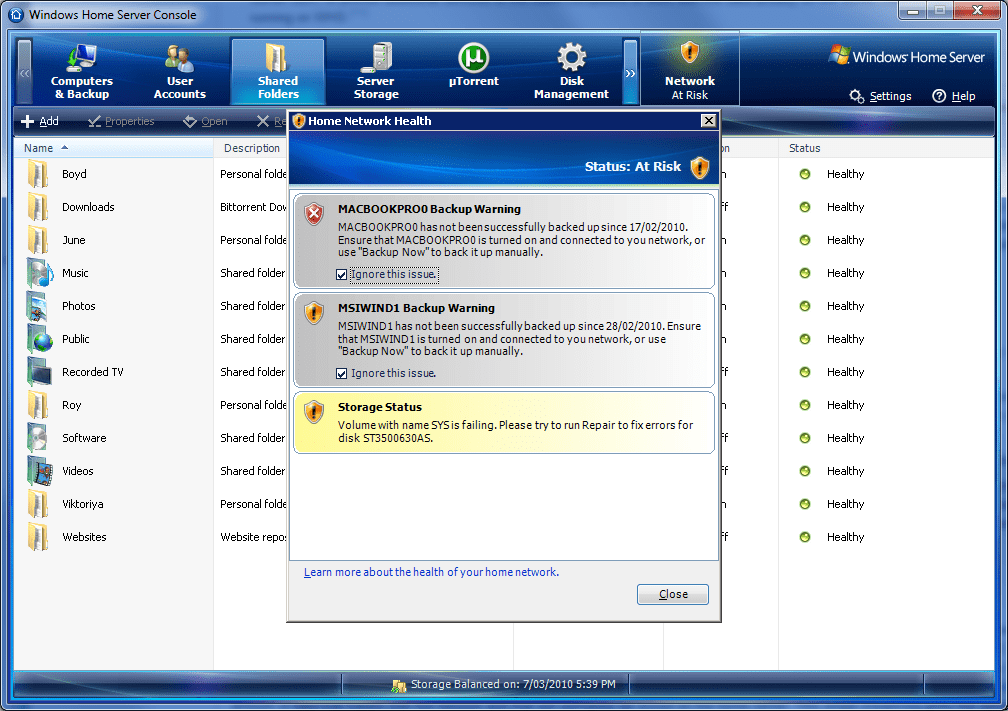Click the Properties toolbar button
This screenshot has height=711, width=1008.
point(122,121)
